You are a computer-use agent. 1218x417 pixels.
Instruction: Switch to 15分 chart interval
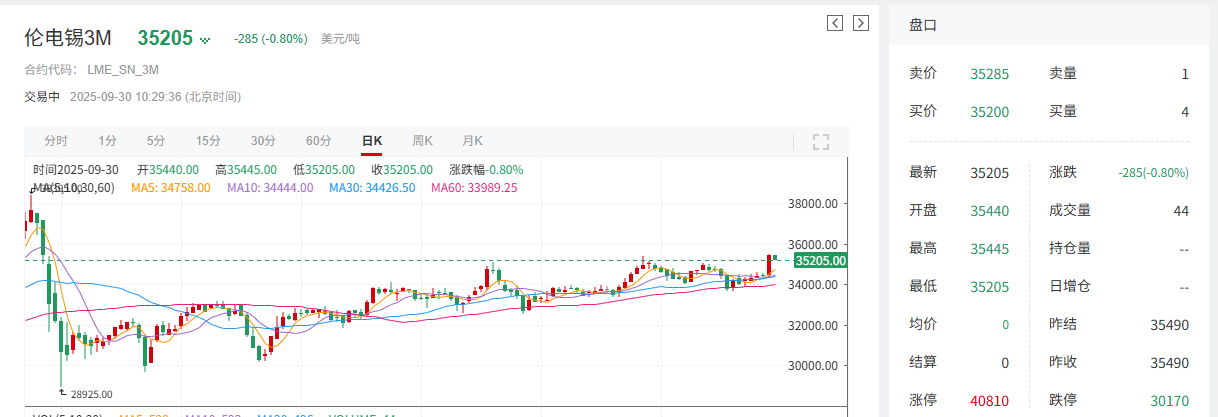(208, 141)
